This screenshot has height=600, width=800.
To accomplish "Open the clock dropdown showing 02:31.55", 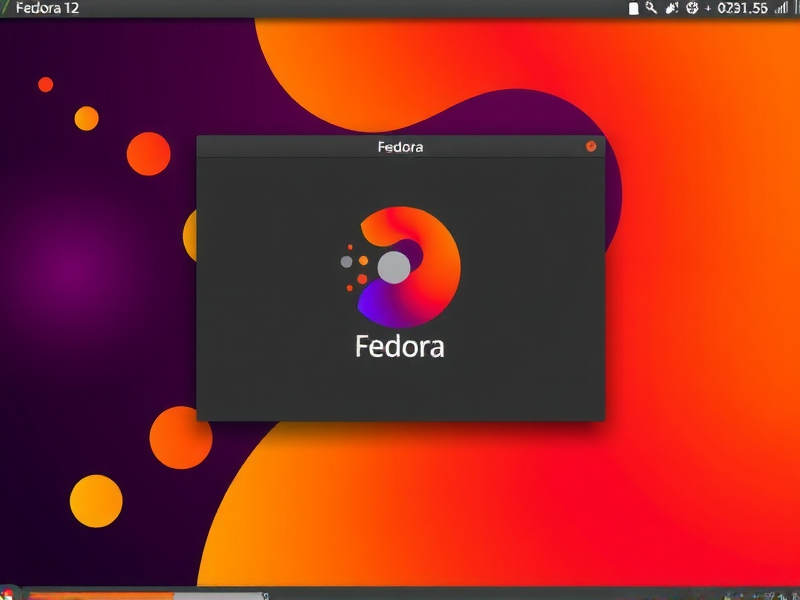I will pyautogui.click(x=743, y=9).
